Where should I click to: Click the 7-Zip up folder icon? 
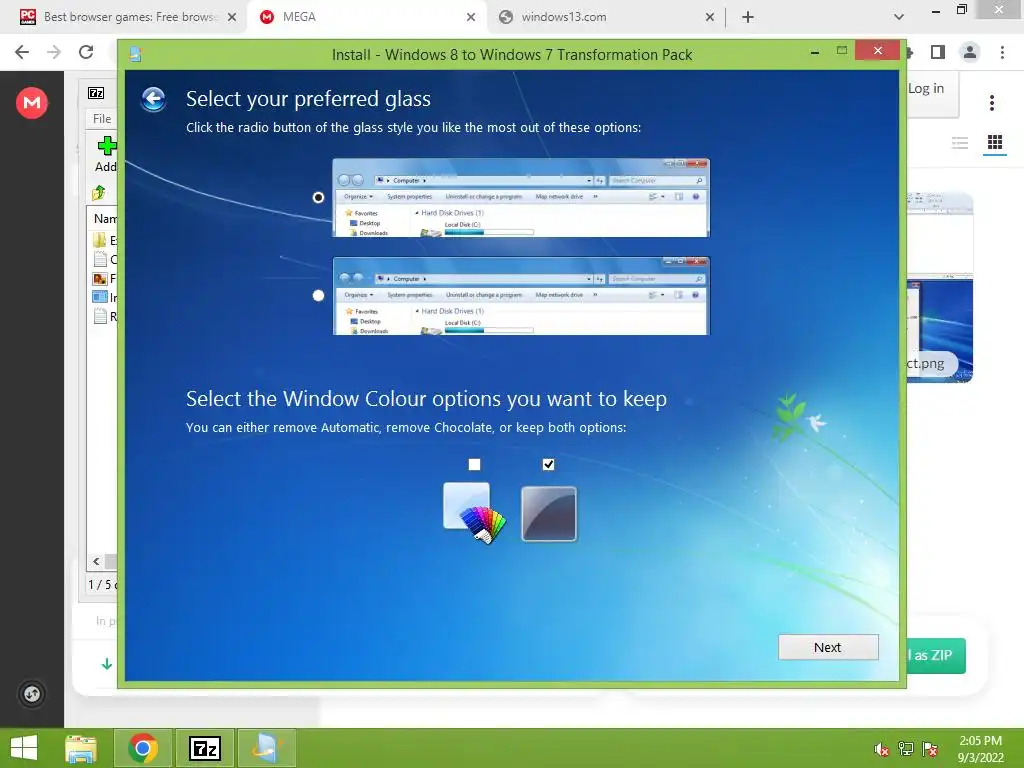(x=99, y=193)
